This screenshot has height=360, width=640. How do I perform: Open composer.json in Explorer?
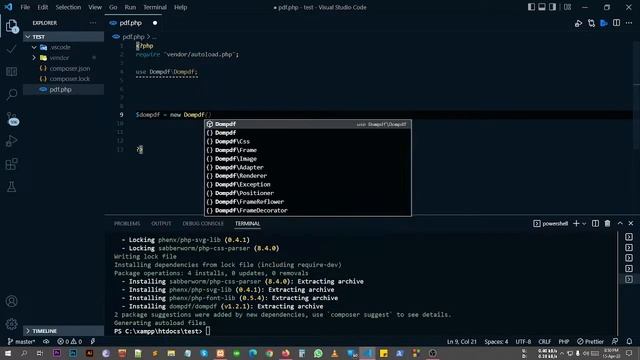(64, 69)
